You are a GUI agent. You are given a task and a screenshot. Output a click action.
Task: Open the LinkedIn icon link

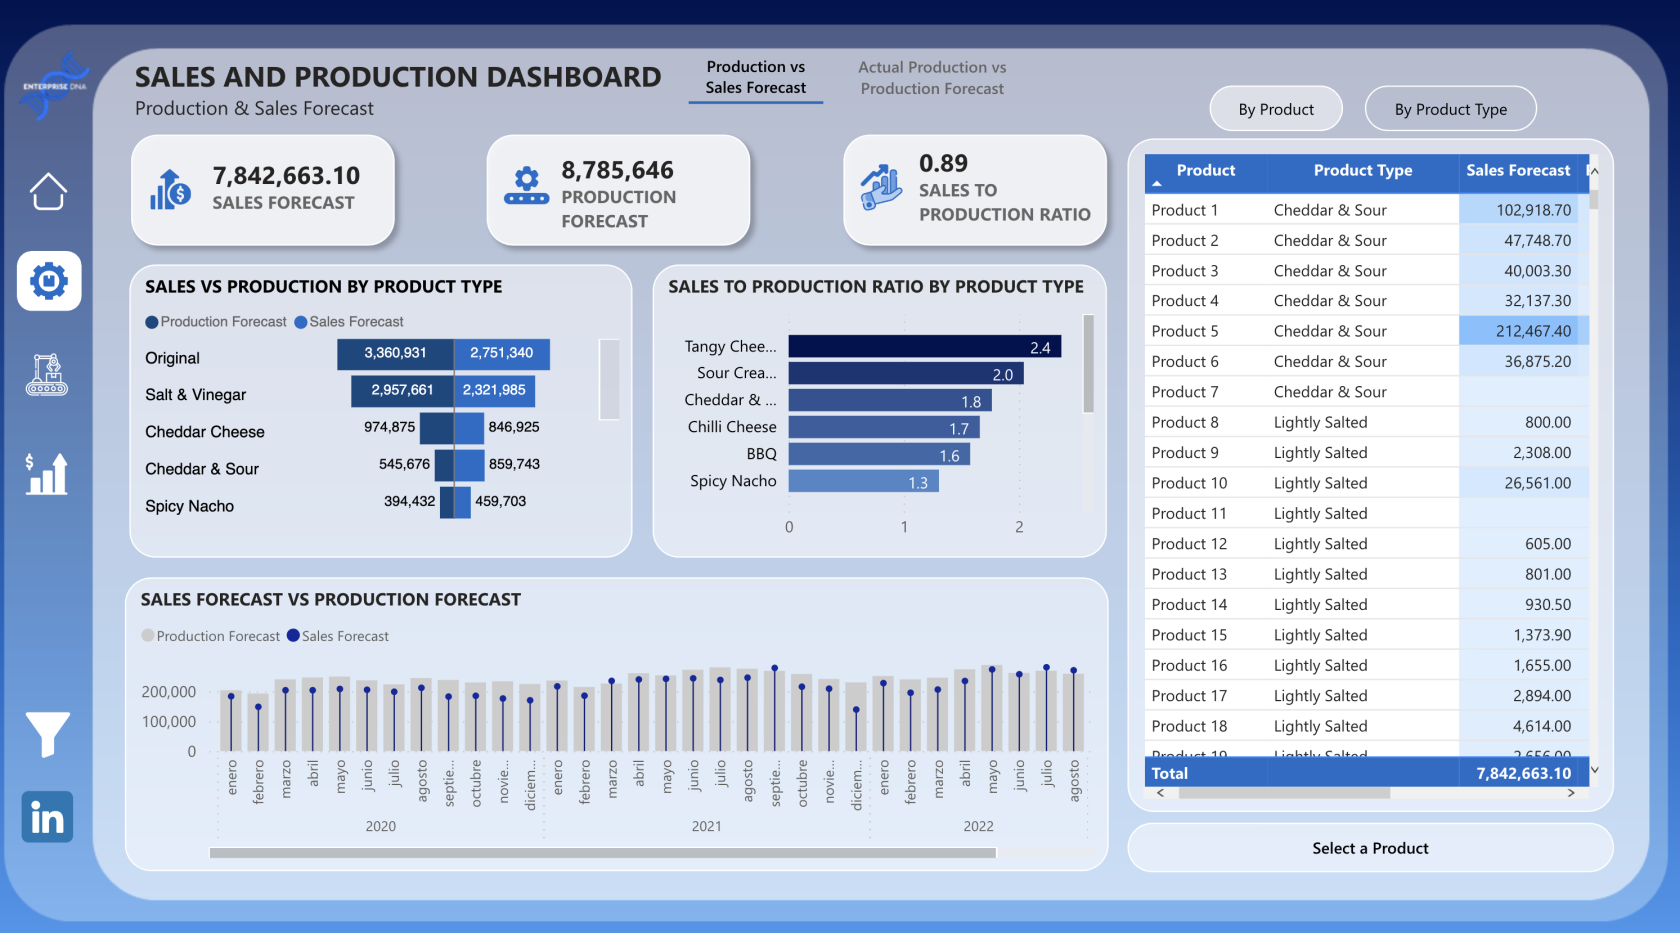coord(47,817)
